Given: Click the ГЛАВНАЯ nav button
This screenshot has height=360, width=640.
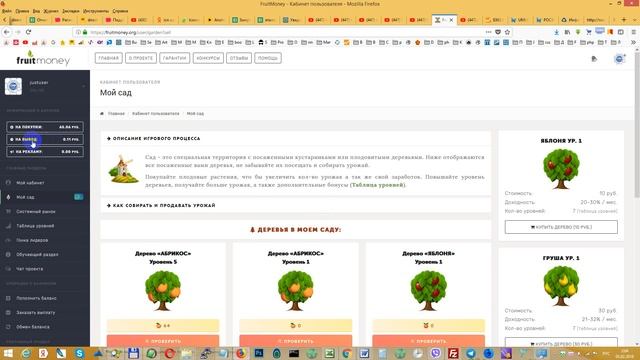Looking at the screenshot, I should pyautogui.click(x=109, y=58).
